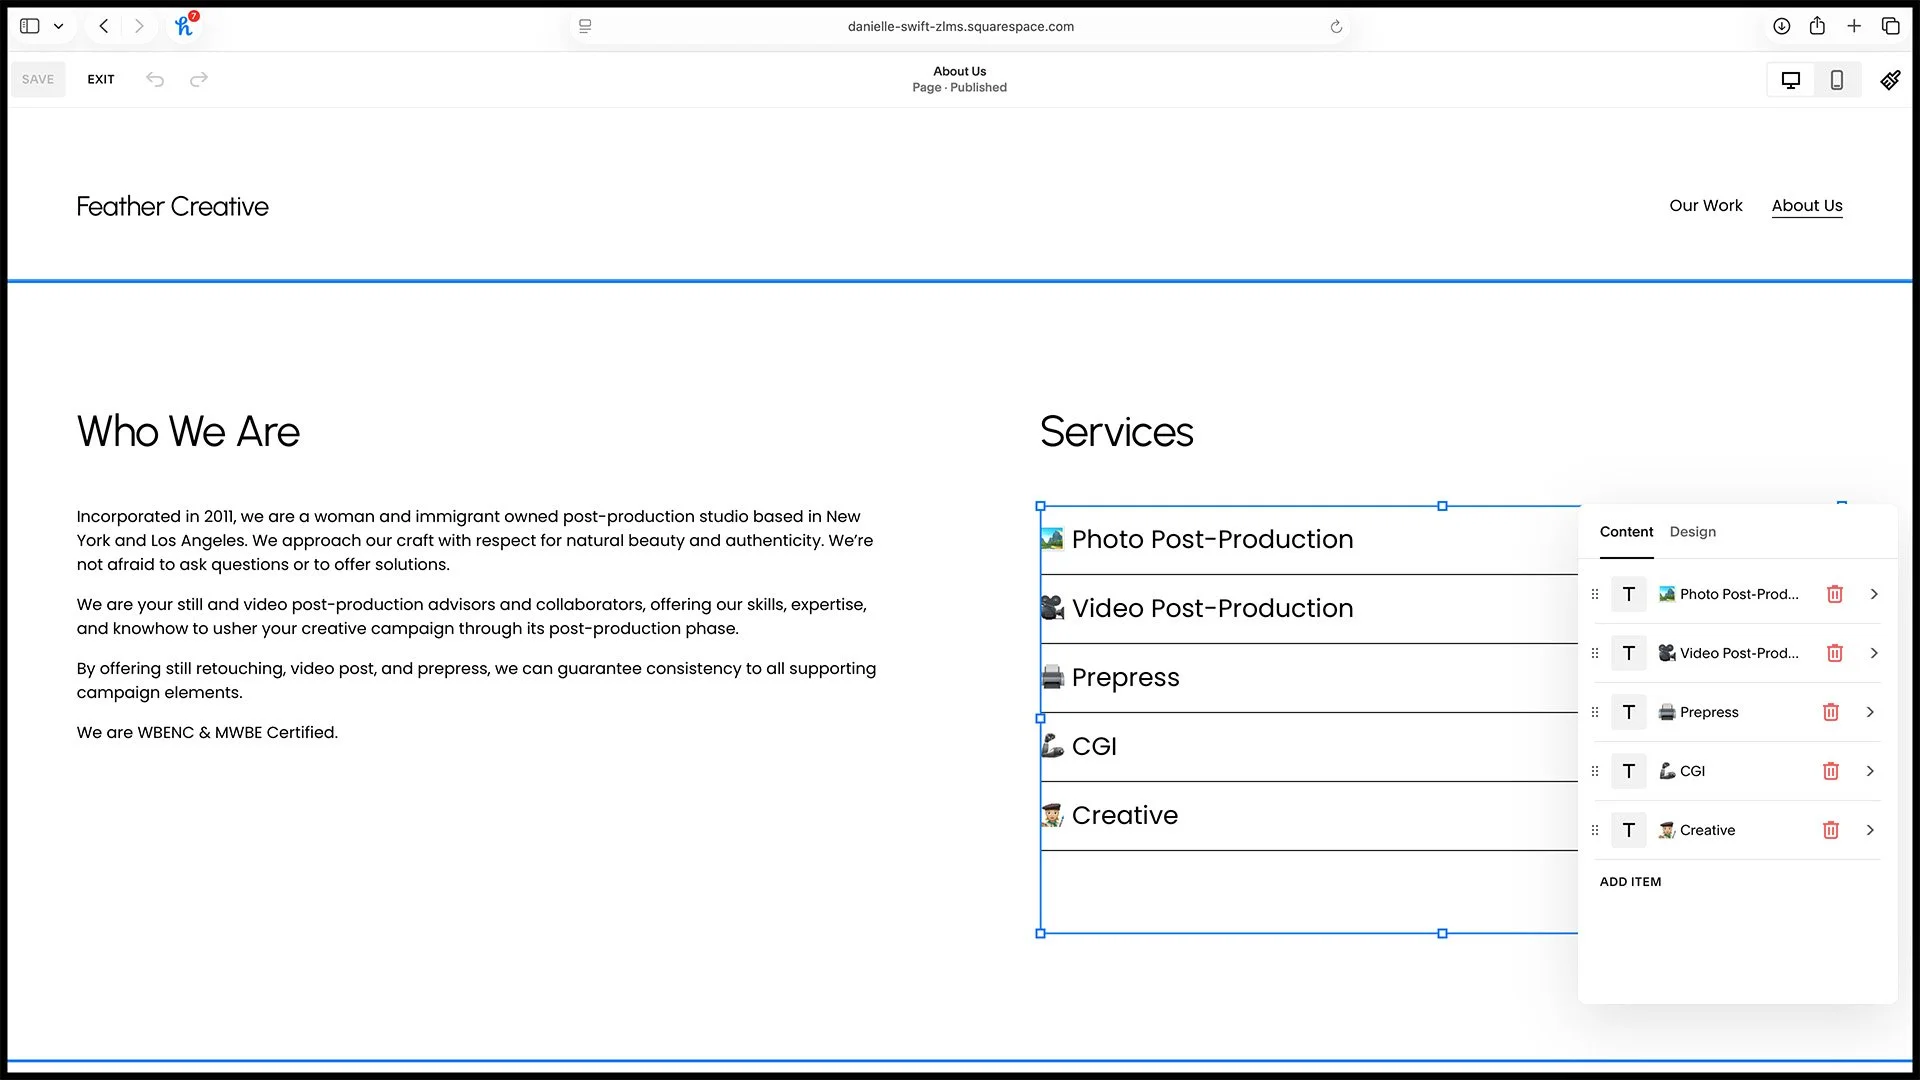Viewport: 1920px width, 1080px height.
Task: Delete the Prepress list item
Action: [x=1831, y=712]
